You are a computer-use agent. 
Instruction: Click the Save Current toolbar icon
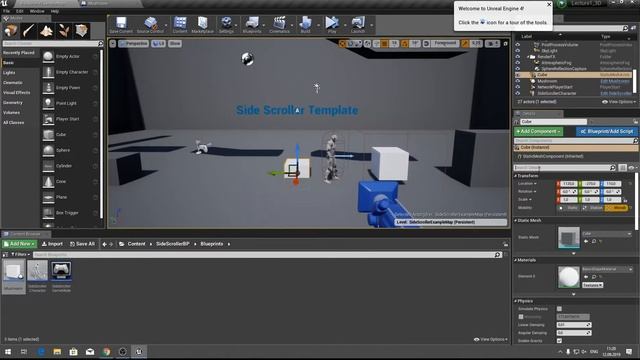(x=121, y=25)
